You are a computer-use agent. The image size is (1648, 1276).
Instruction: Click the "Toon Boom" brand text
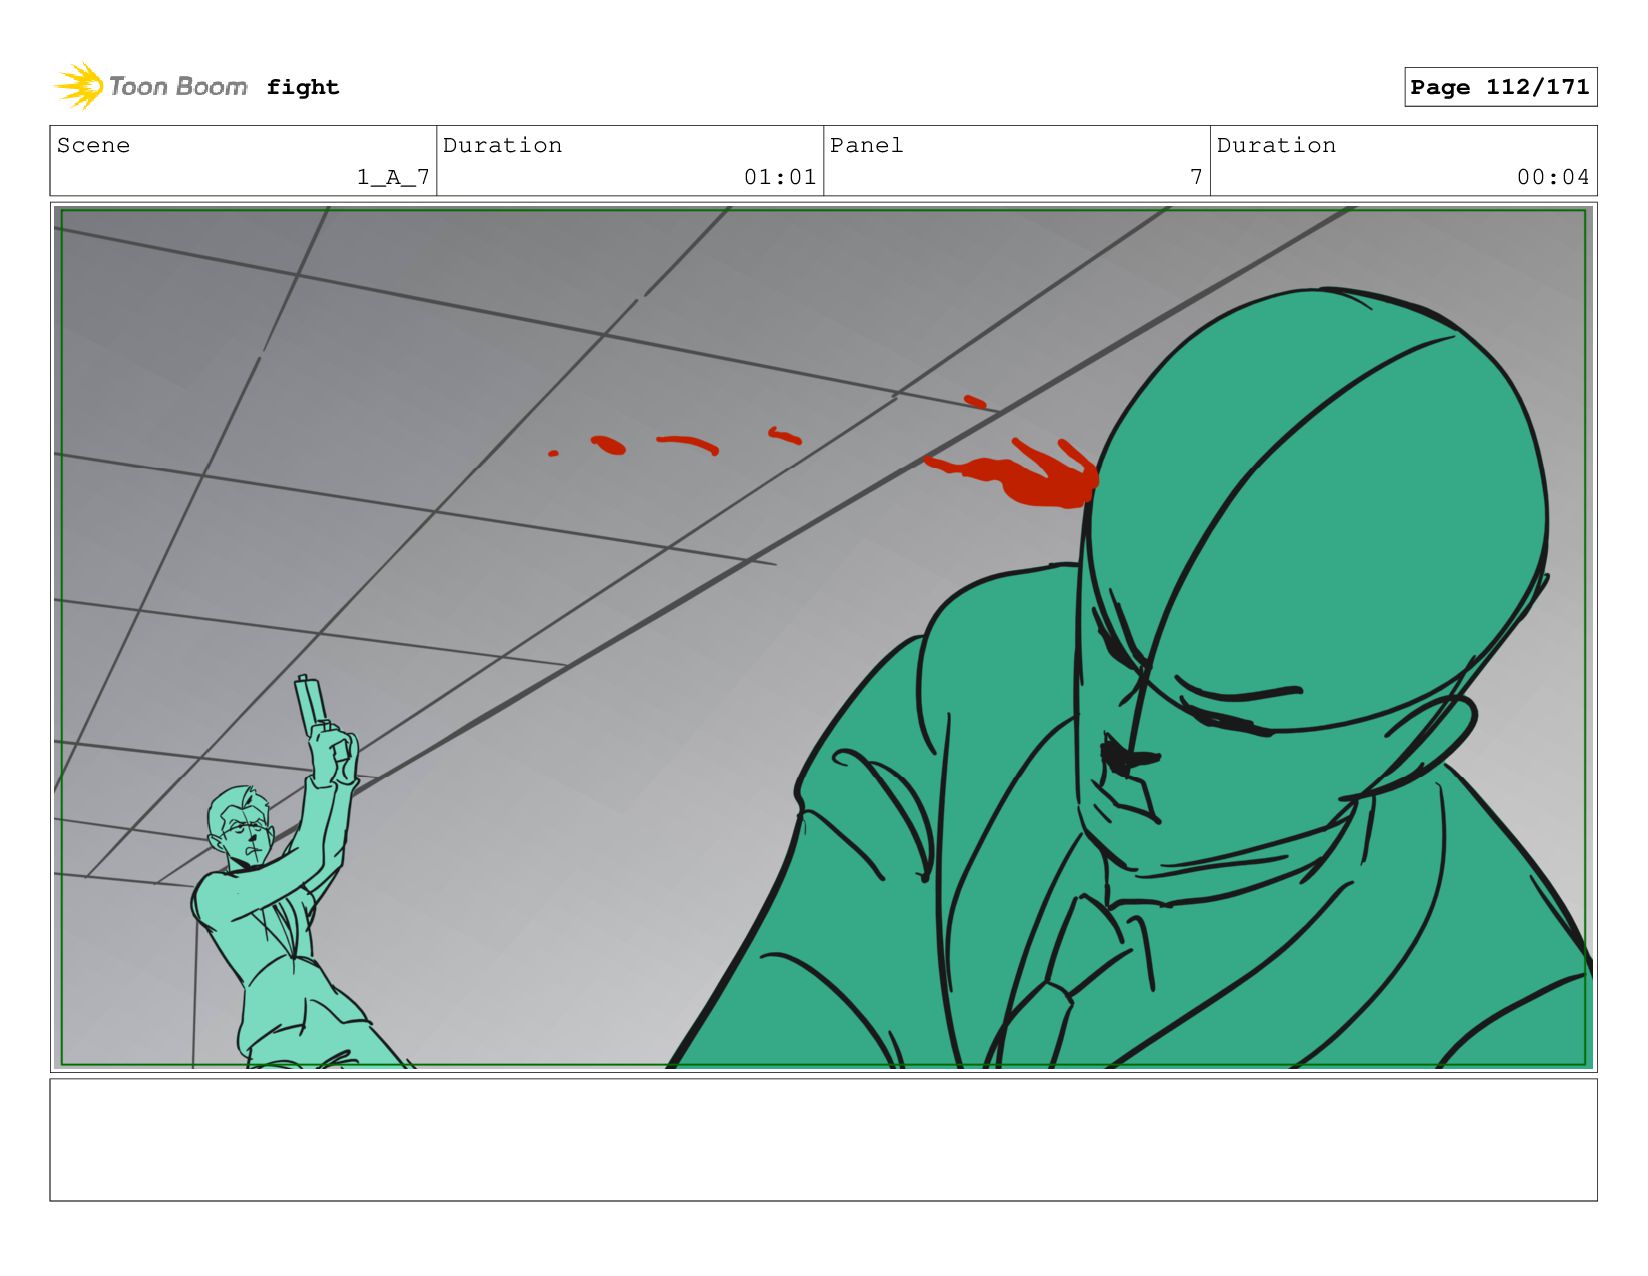(x=178, y=87)
